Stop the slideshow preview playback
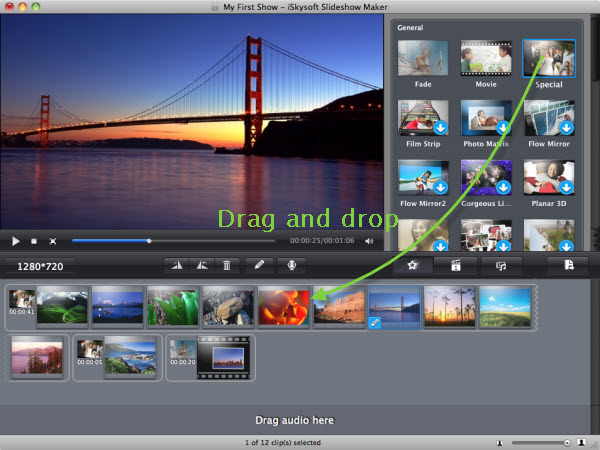Image resolution: width=600 pixels, height=450 pixels. click(x=34, y=241)
